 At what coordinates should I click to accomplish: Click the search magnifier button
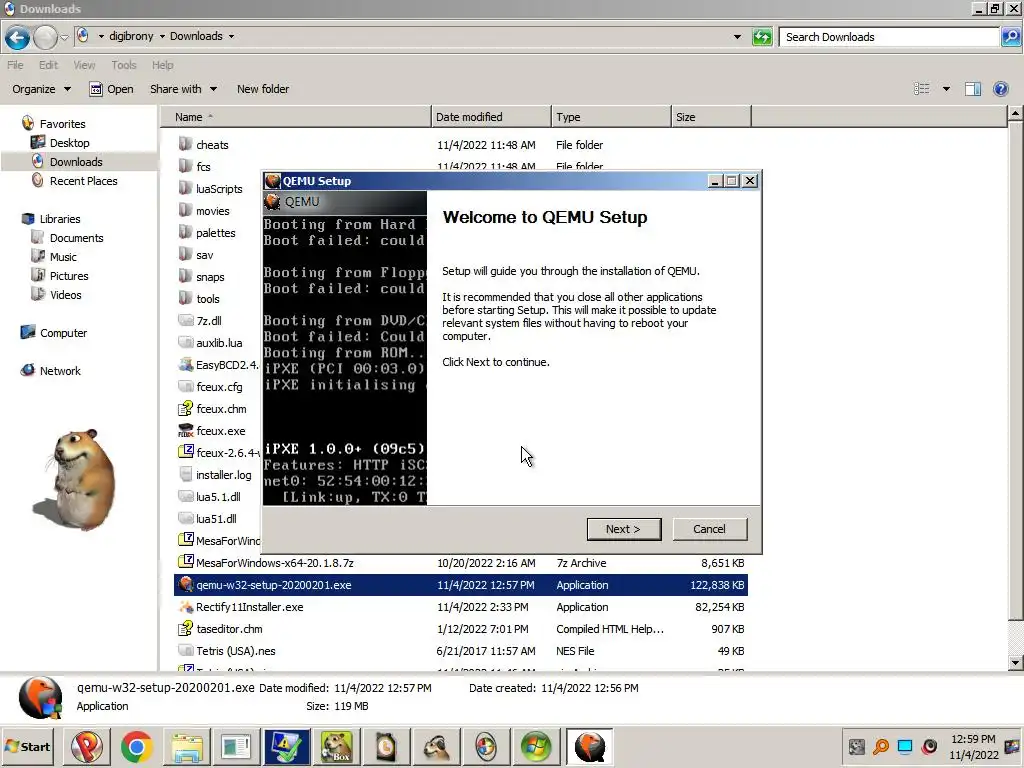point(1010,37)
